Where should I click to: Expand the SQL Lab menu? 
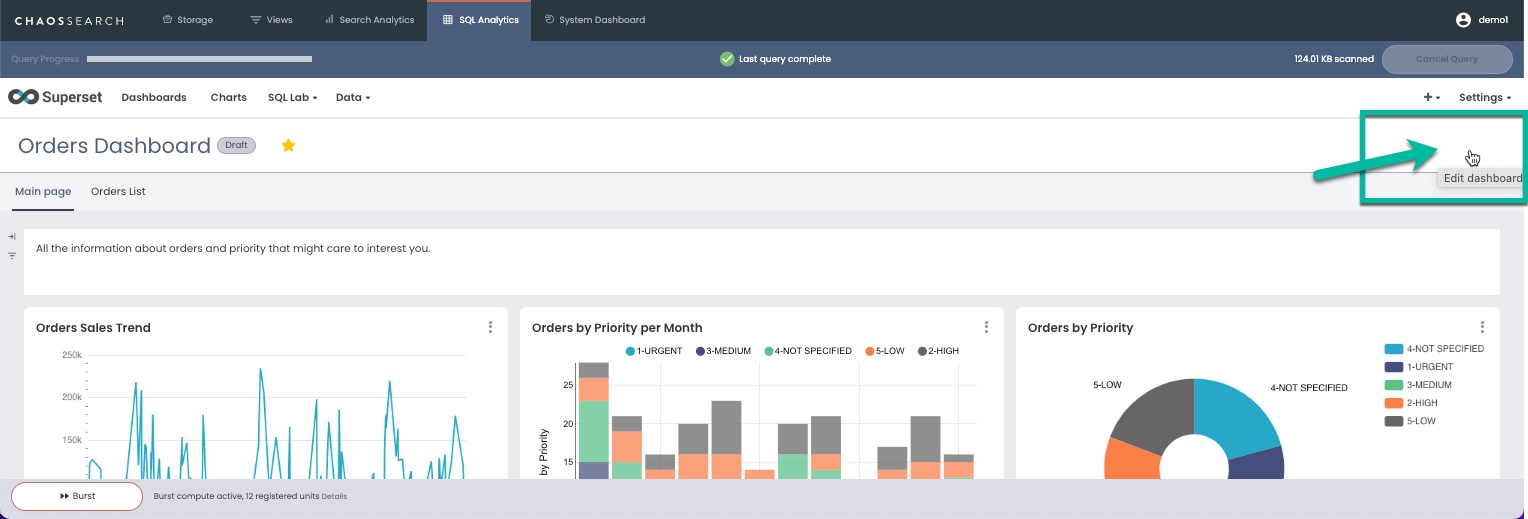292,97
